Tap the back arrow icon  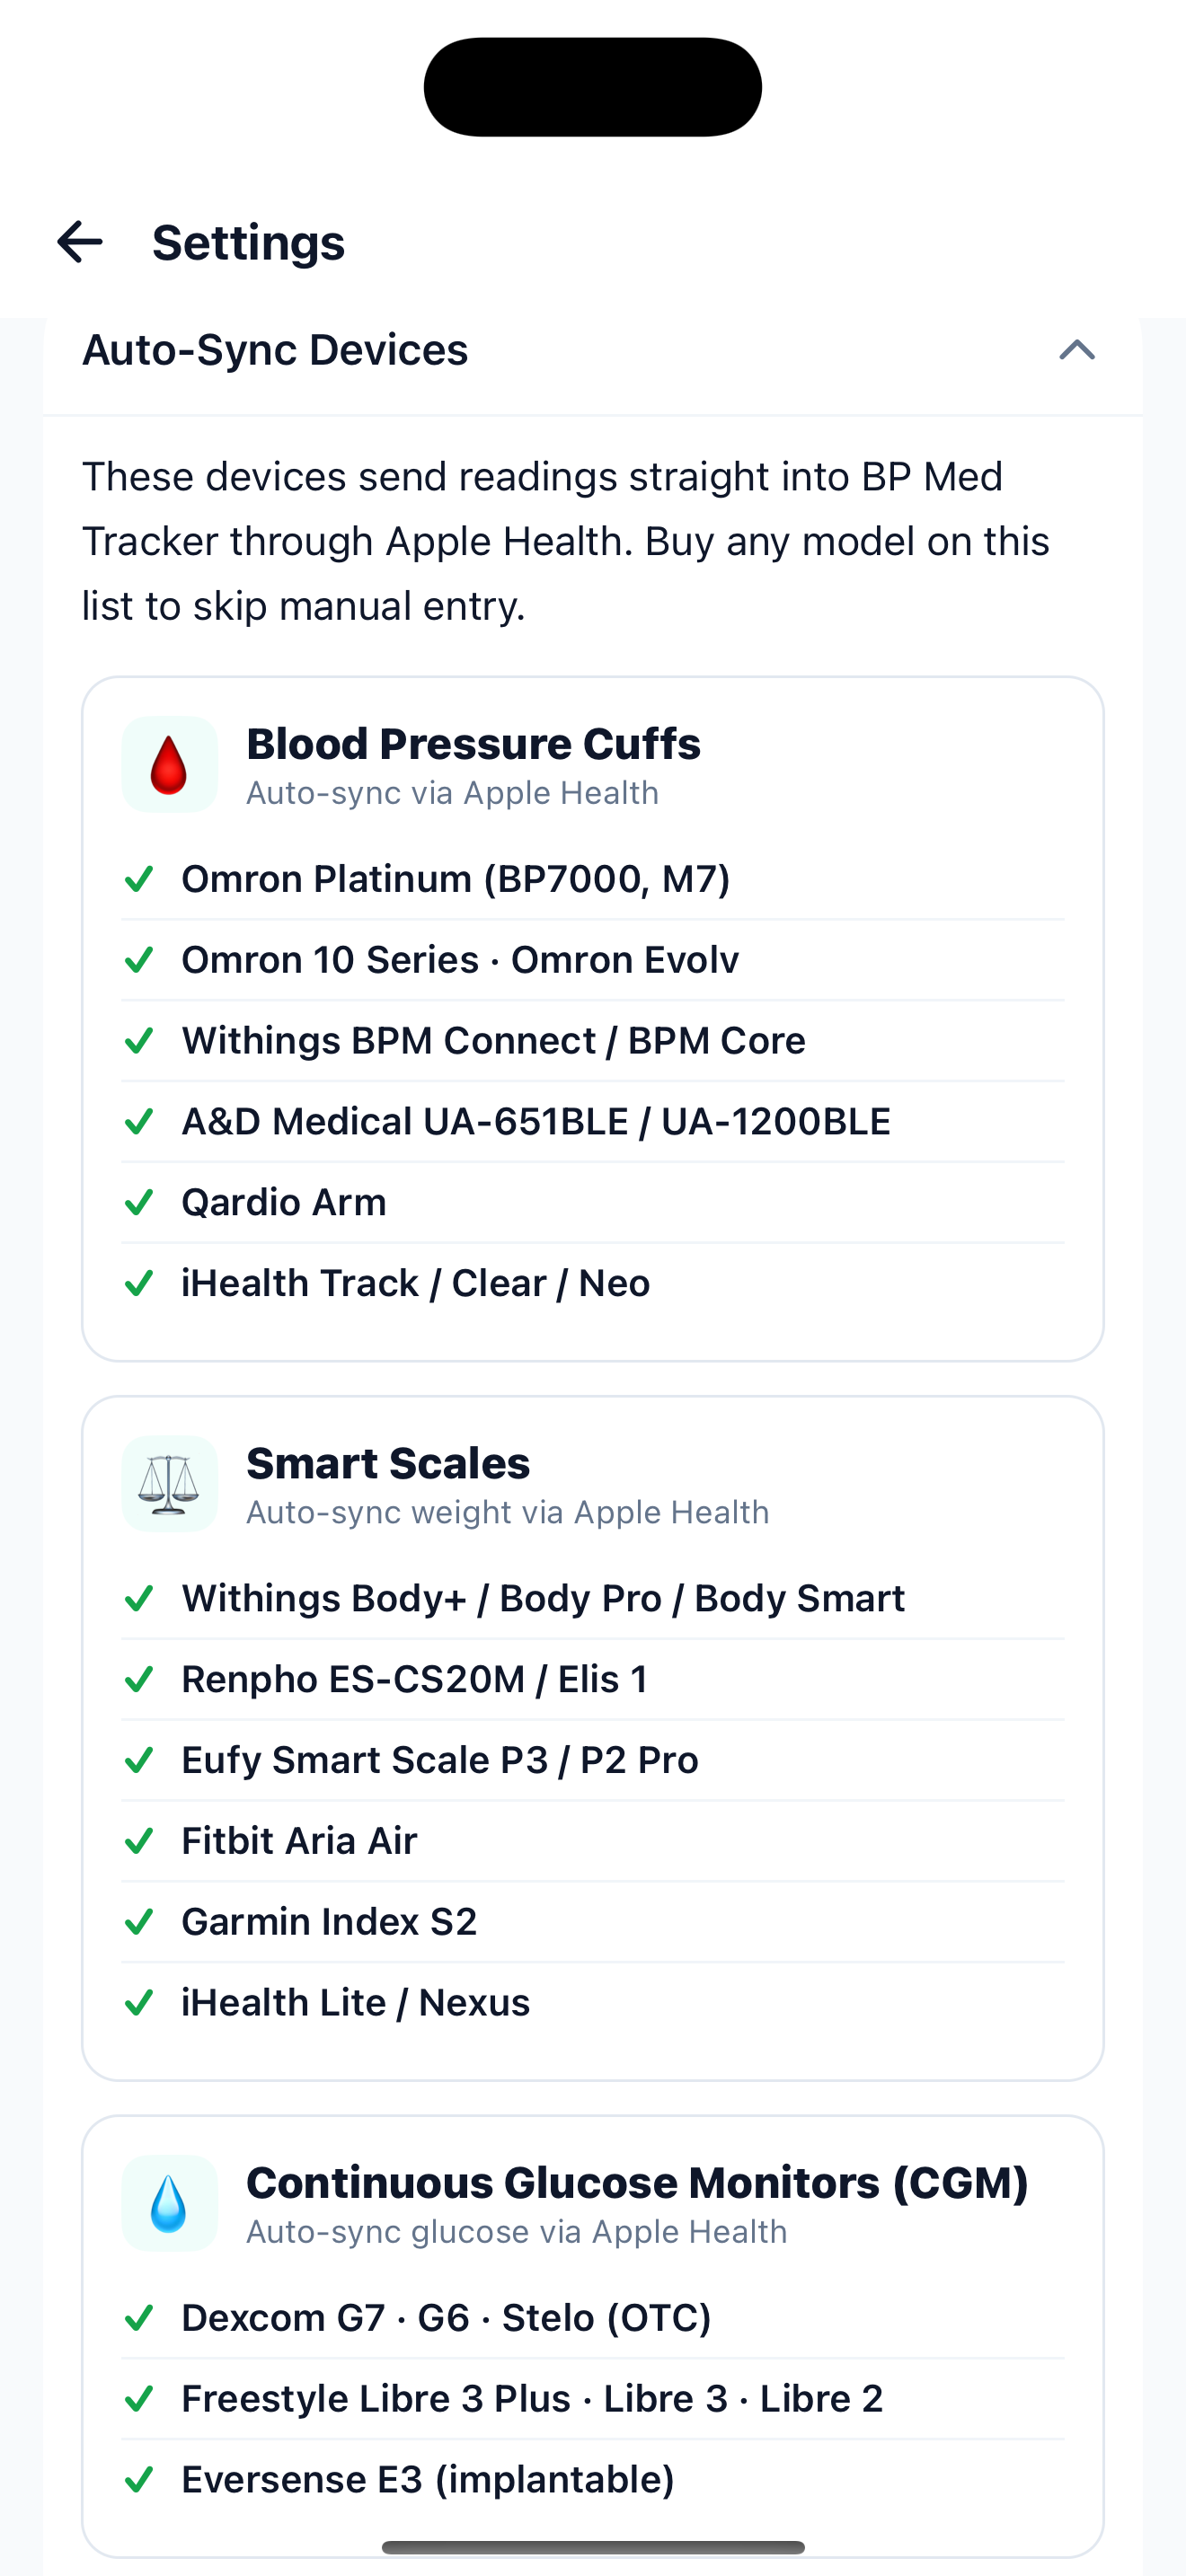point(80,242)
